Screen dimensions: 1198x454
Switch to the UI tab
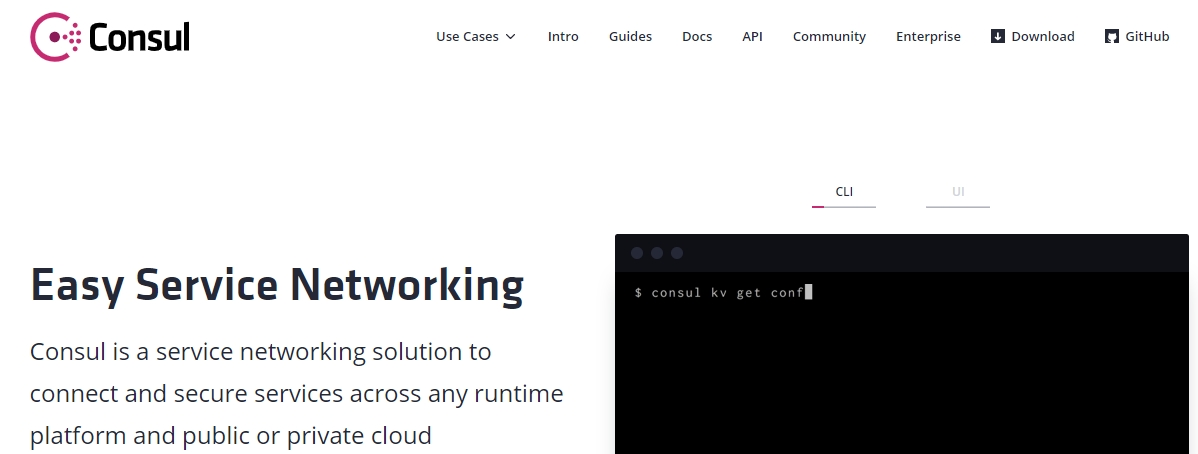pos(958,192)
